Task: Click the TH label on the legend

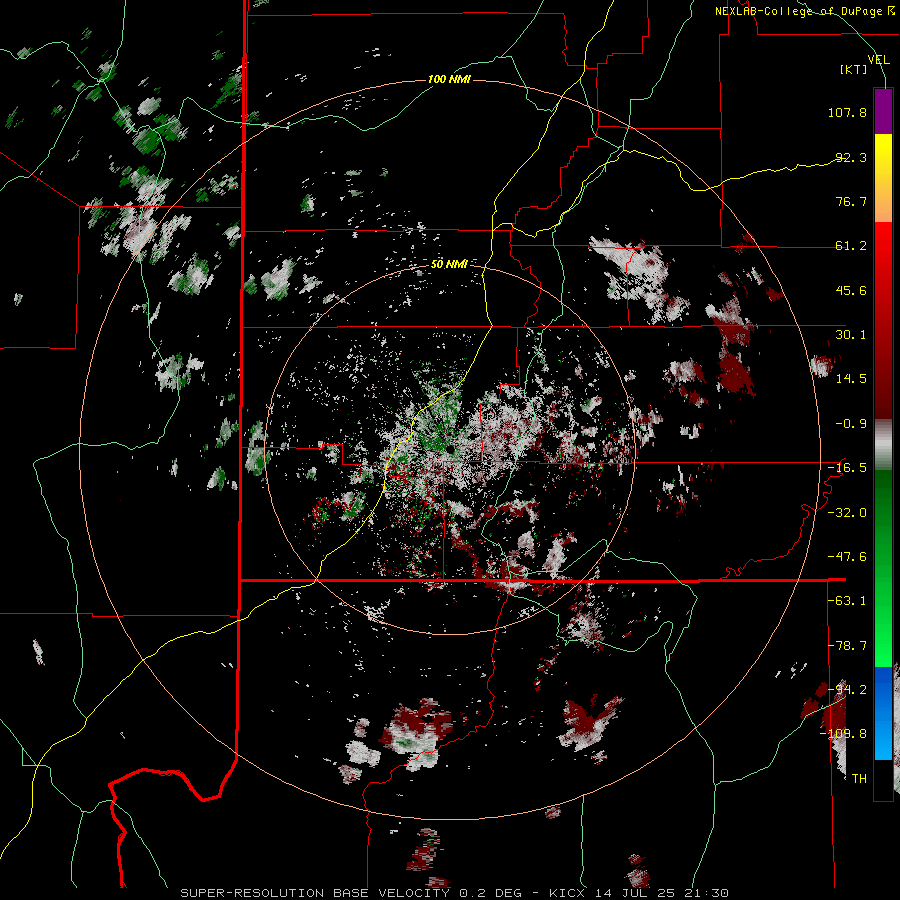Action: (859, 779)
